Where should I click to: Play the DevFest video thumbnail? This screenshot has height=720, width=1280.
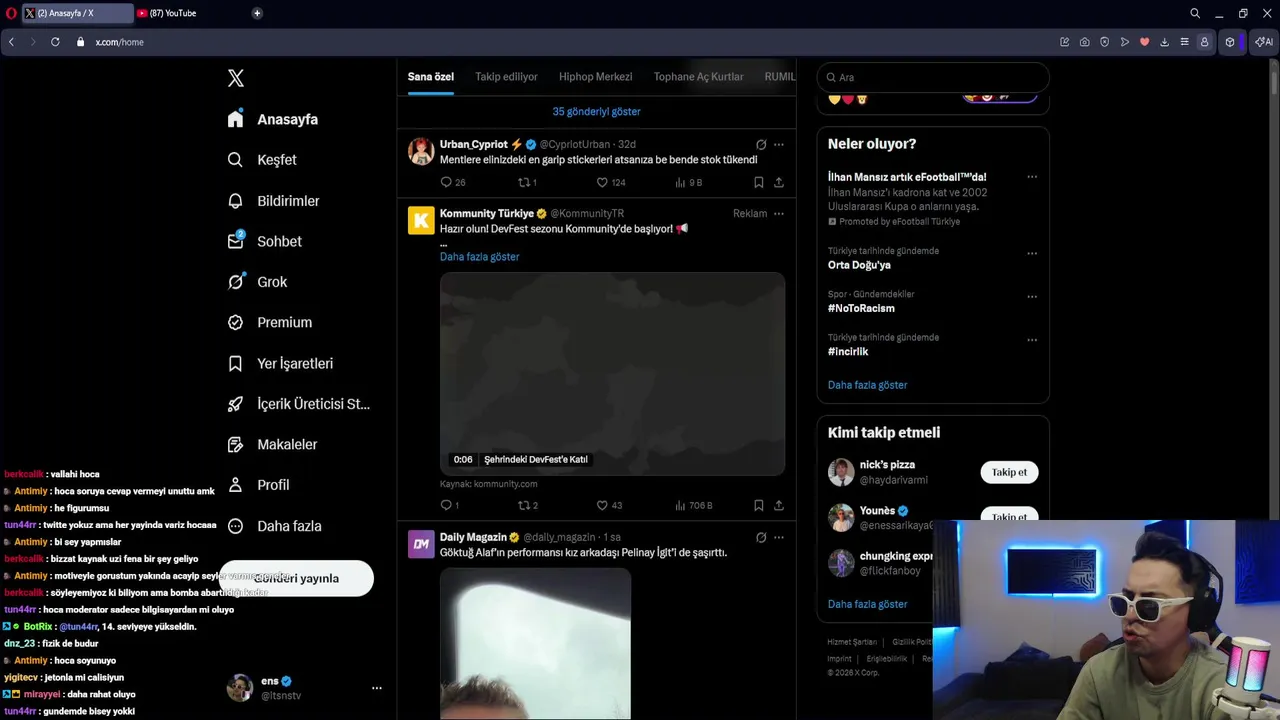click(x=612, y=374)
